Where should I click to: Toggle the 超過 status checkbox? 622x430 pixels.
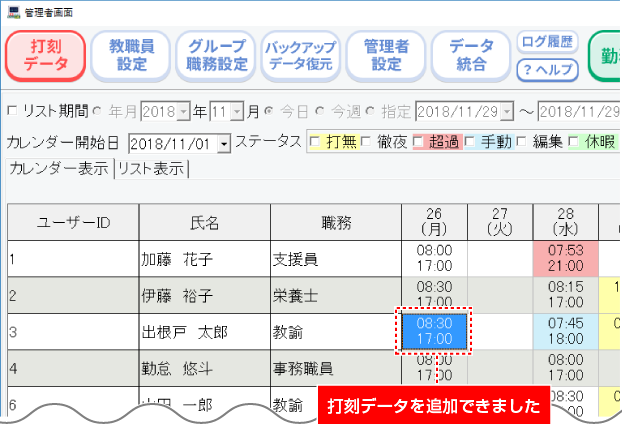(x=419, y=142)
